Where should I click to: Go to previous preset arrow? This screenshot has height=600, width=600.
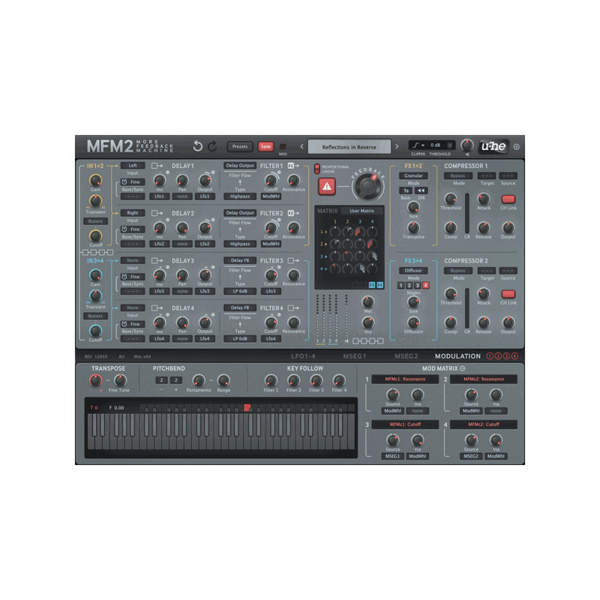[302, 147]
